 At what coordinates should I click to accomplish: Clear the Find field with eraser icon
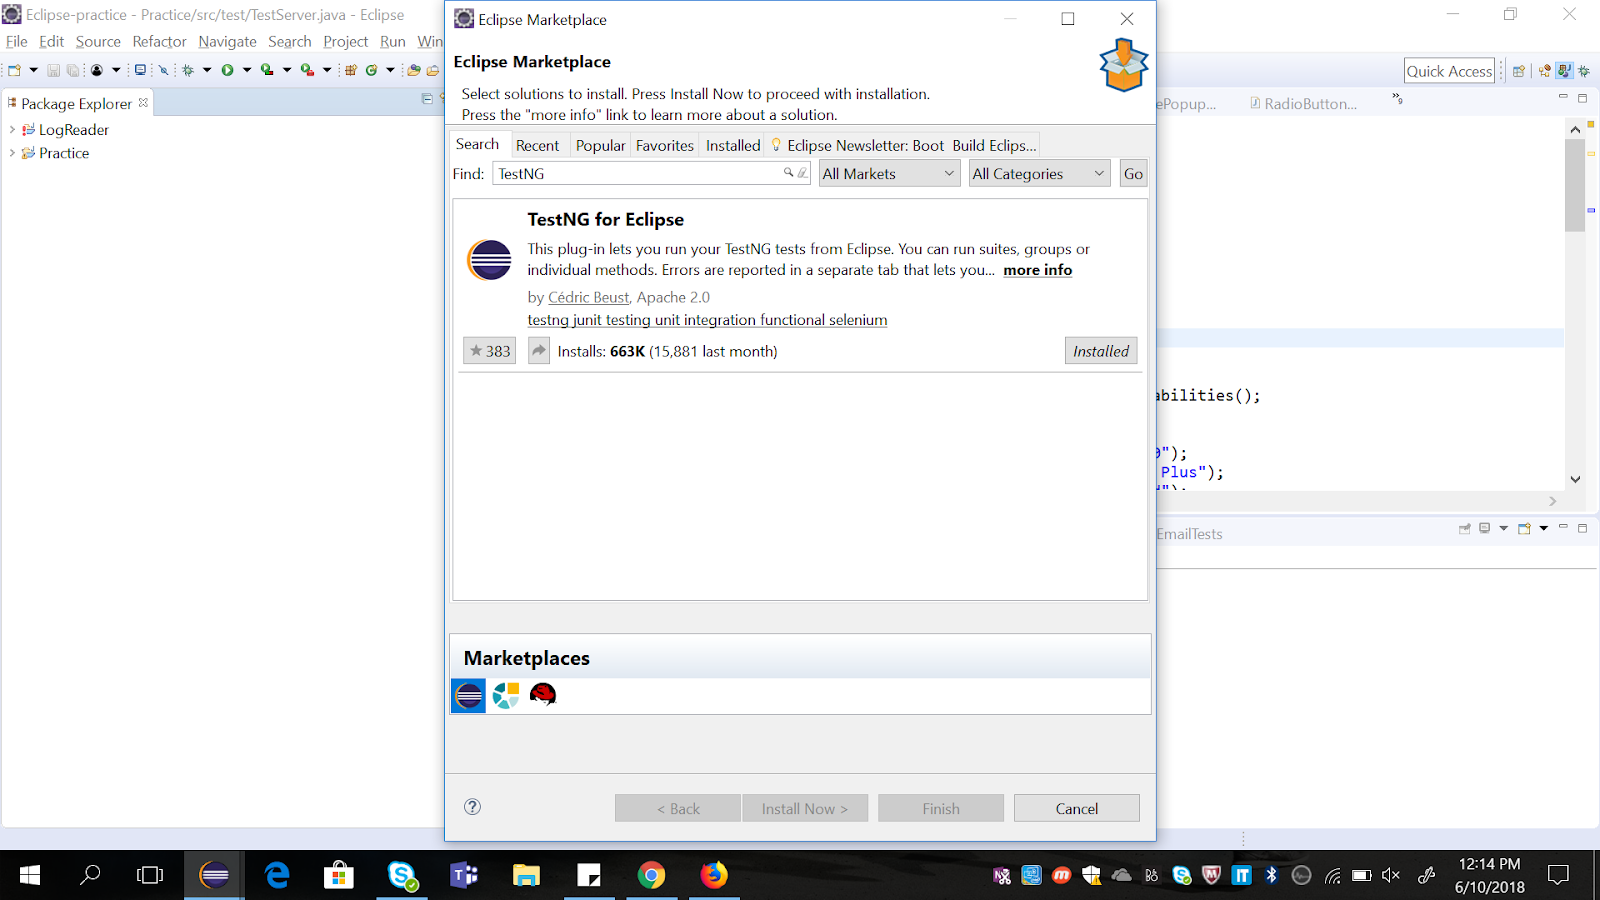pyautogui.click(x=802, y=173)
